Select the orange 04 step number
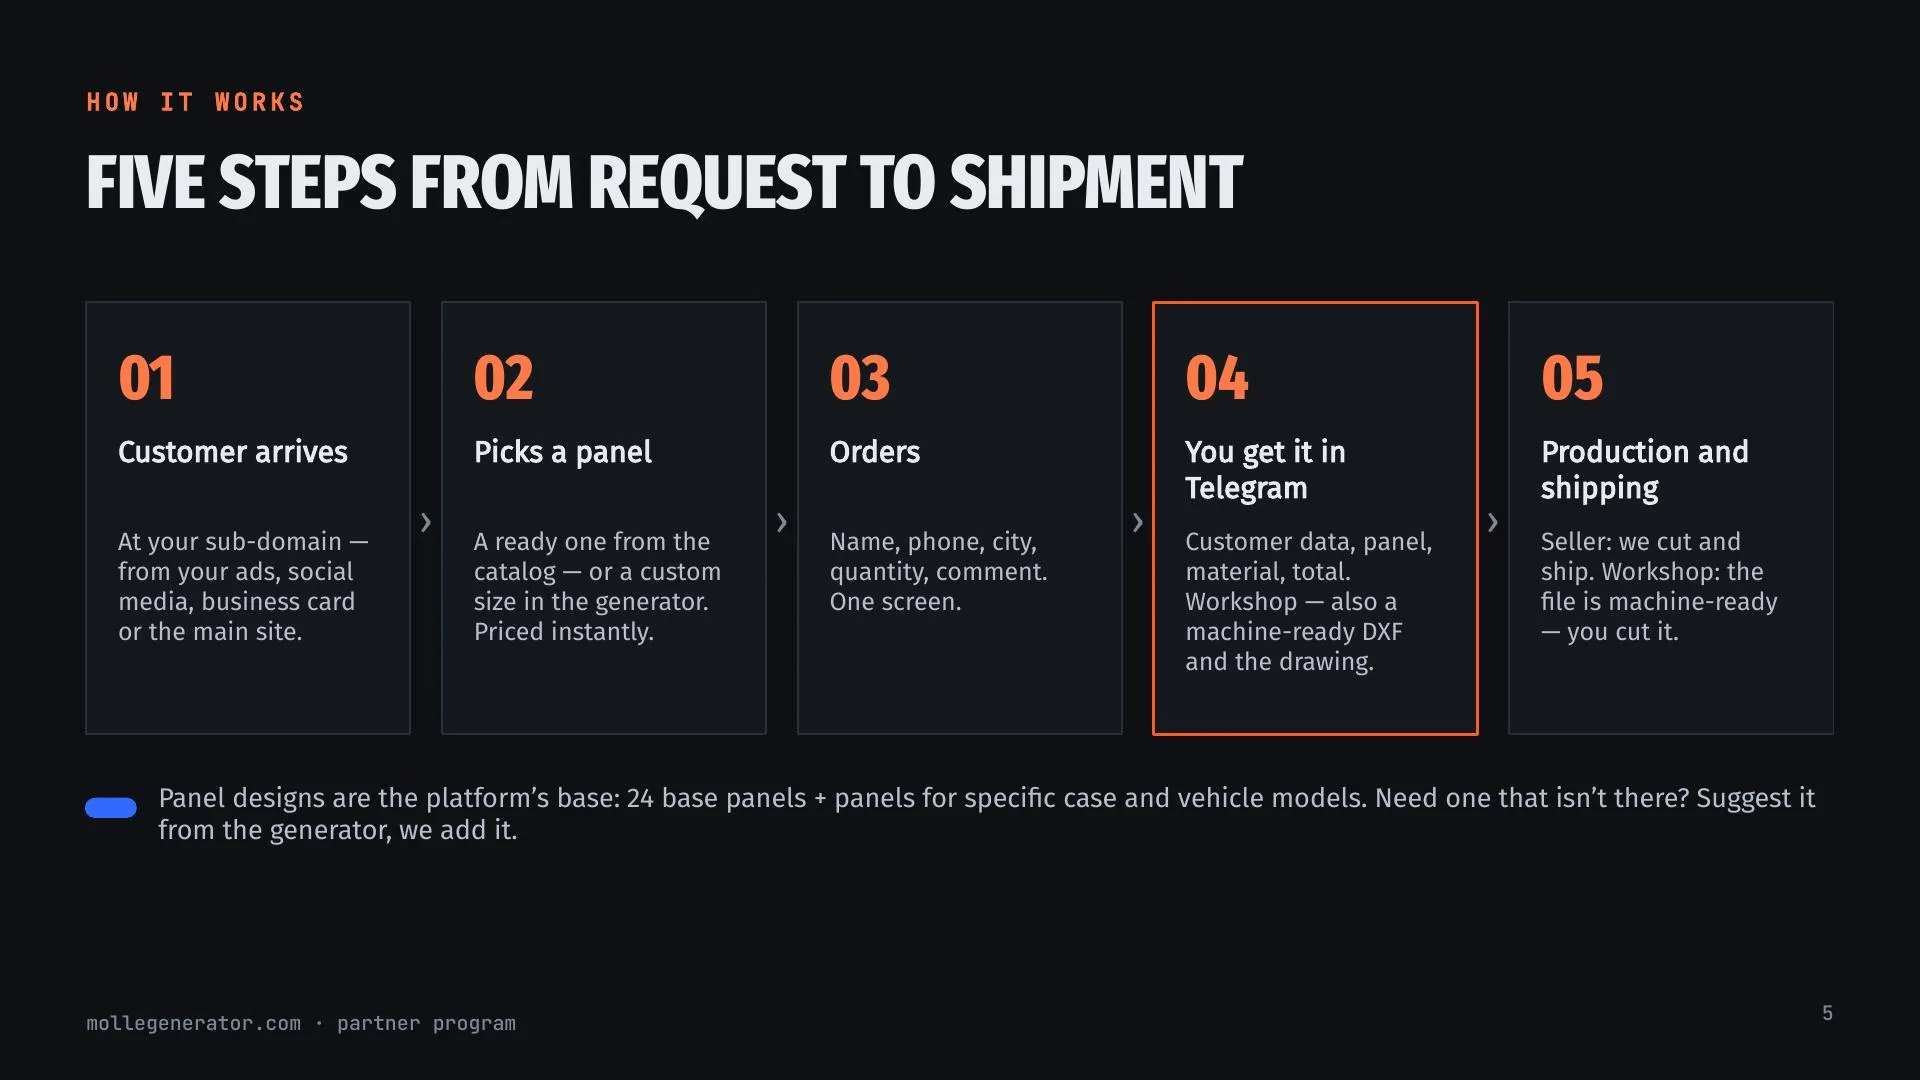 pos(1217,378)
